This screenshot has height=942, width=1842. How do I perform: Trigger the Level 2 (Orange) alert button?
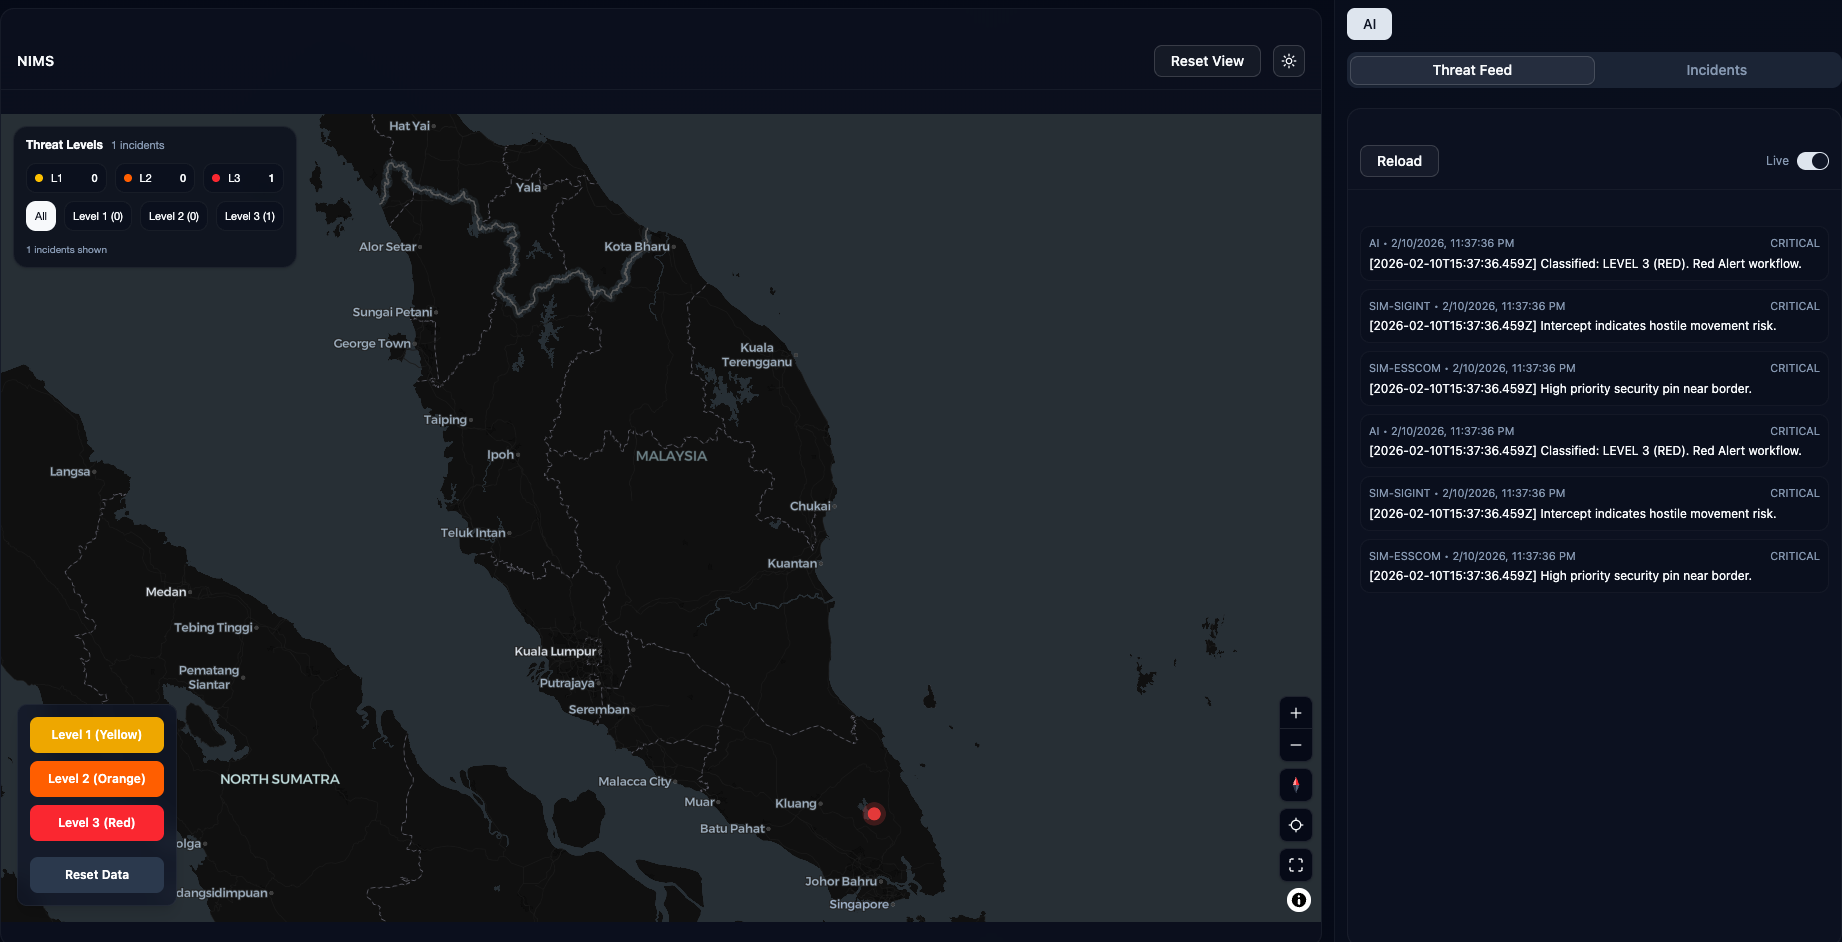[x=96, y=778]
